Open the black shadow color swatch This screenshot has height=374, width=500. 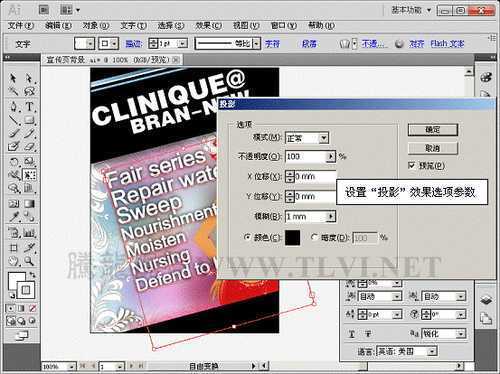click(x=292, y=238)
